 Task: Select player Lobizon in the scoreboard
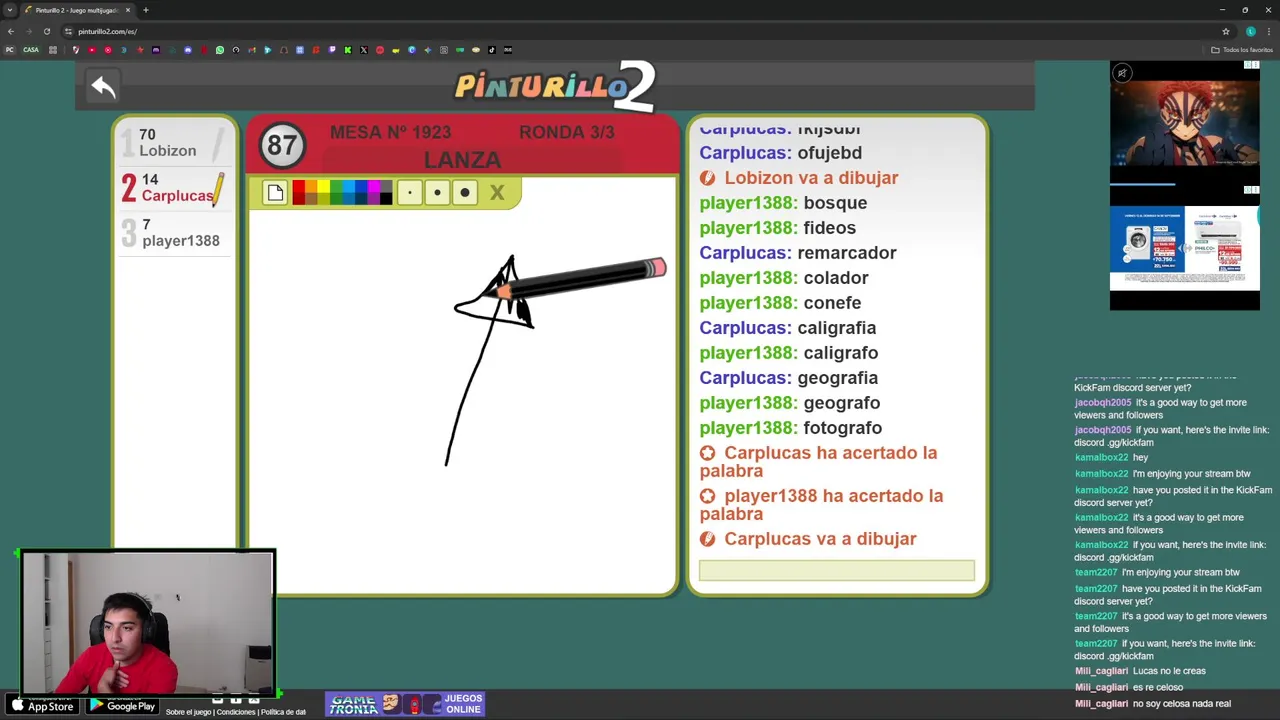[174, 142]
